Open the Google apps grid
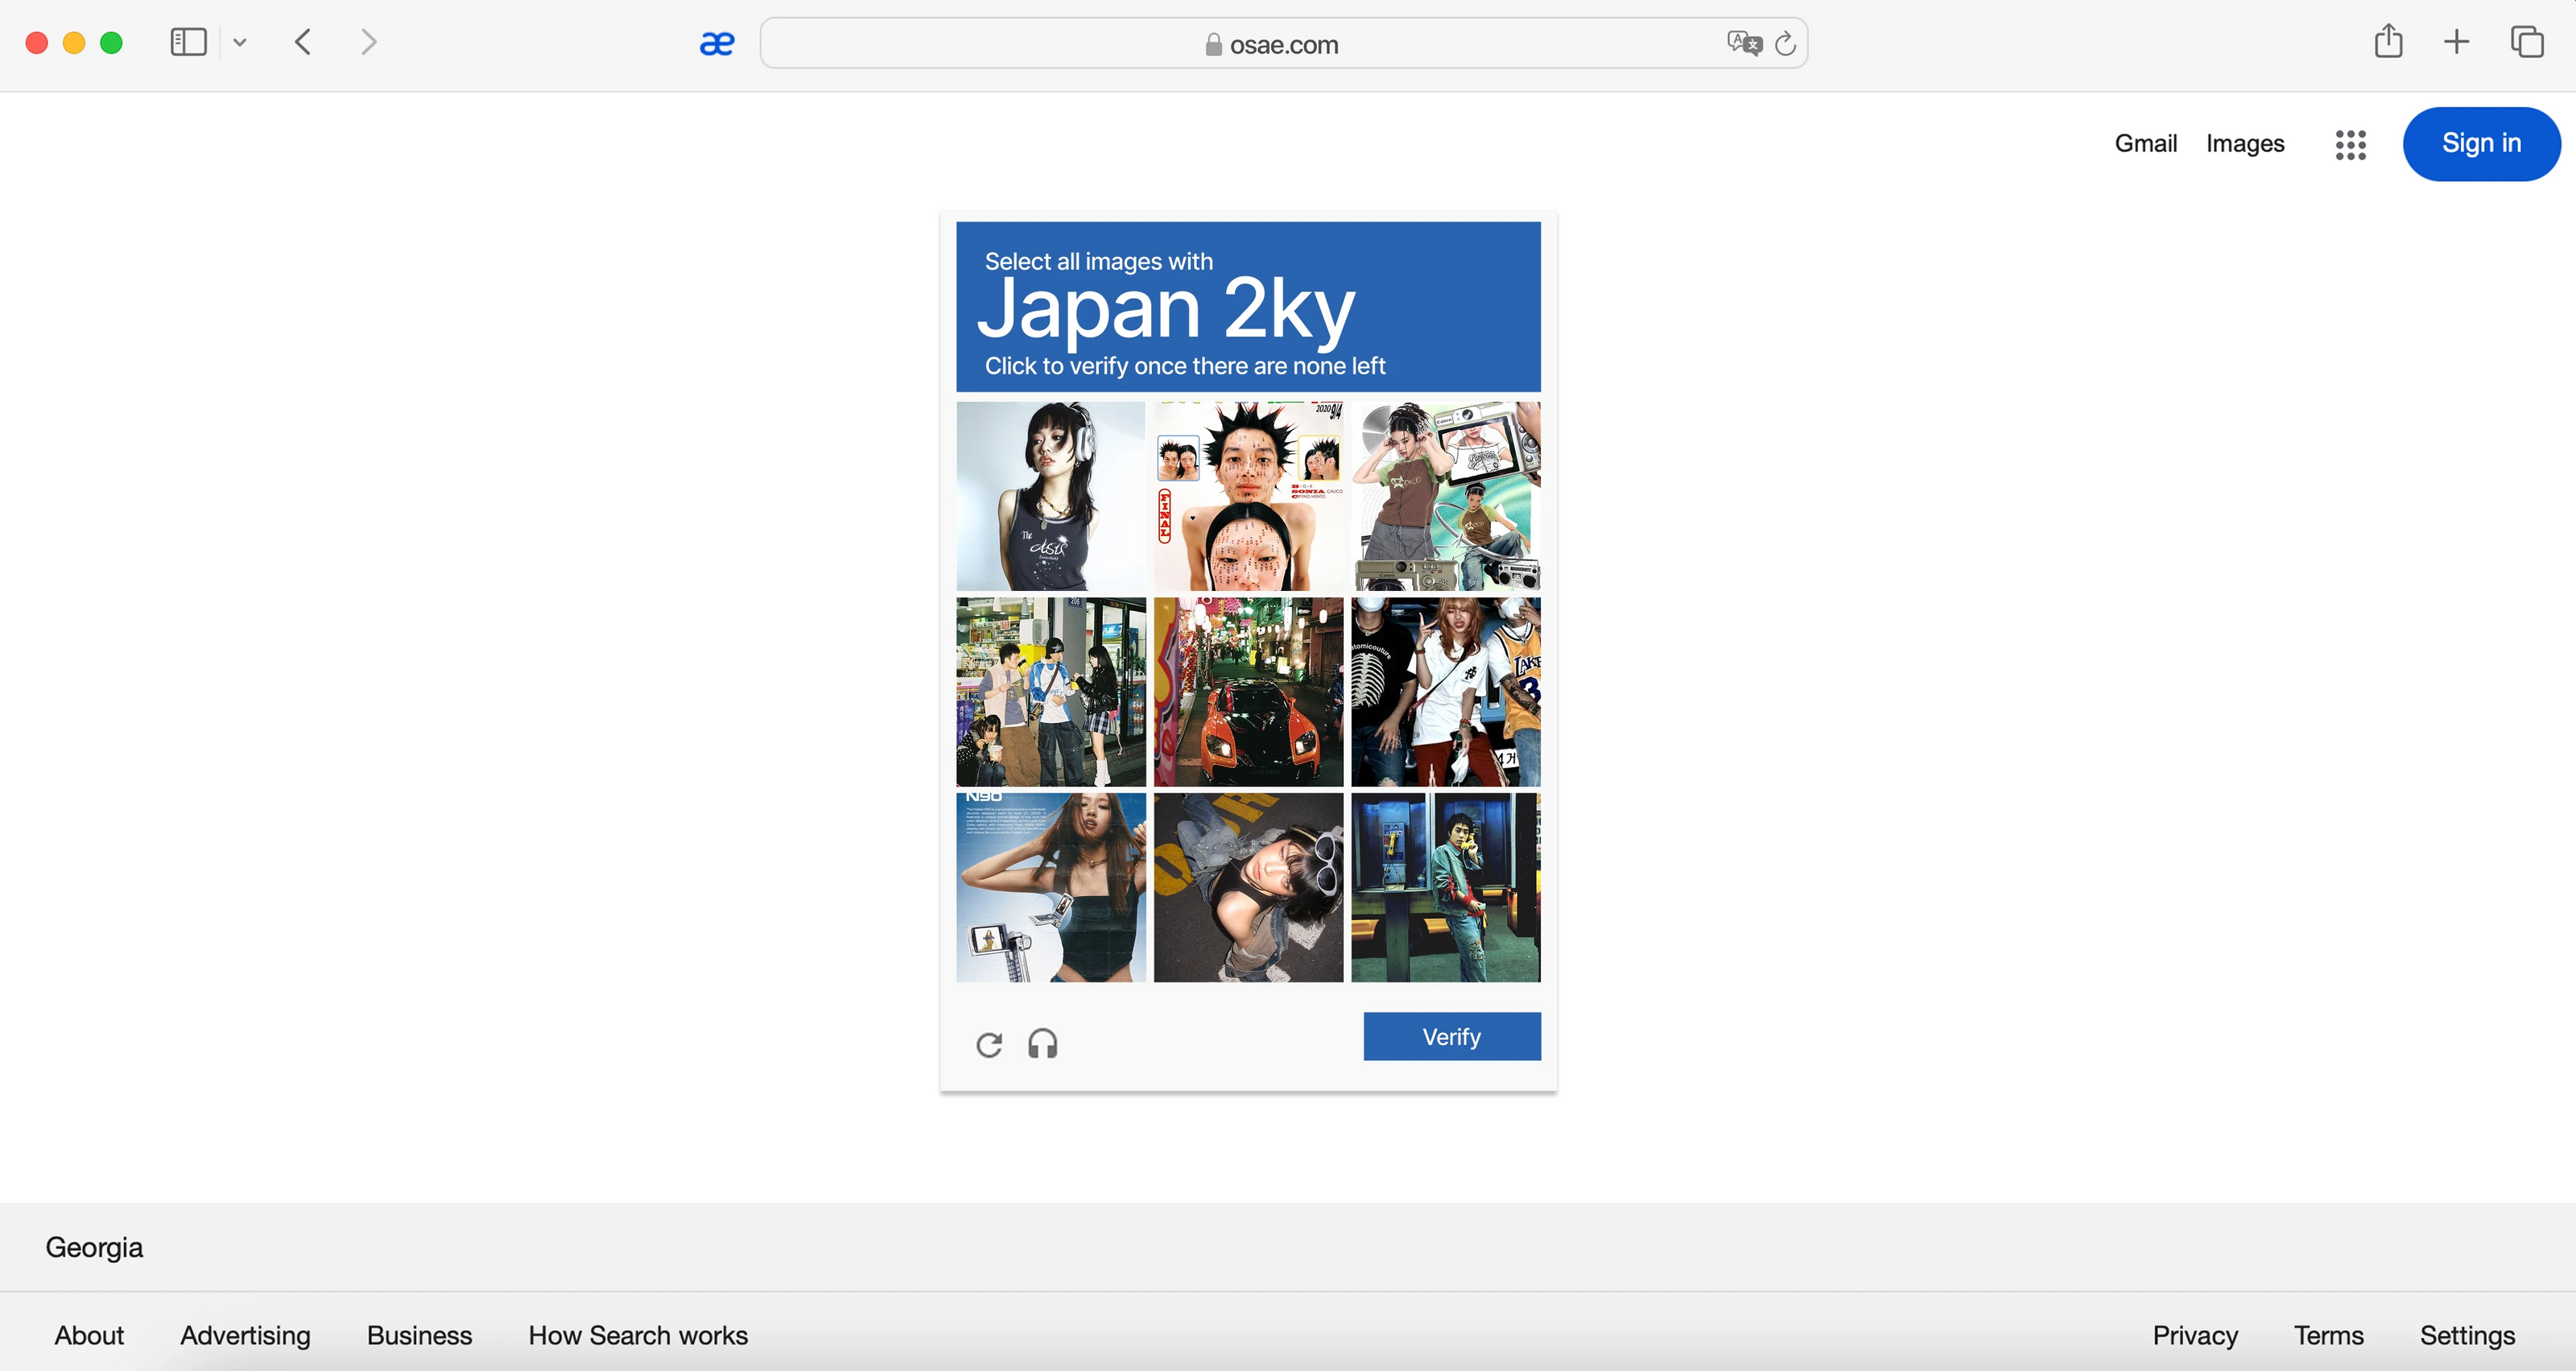Viewport: 2576px width, 1371px height. pos(2350,145)
